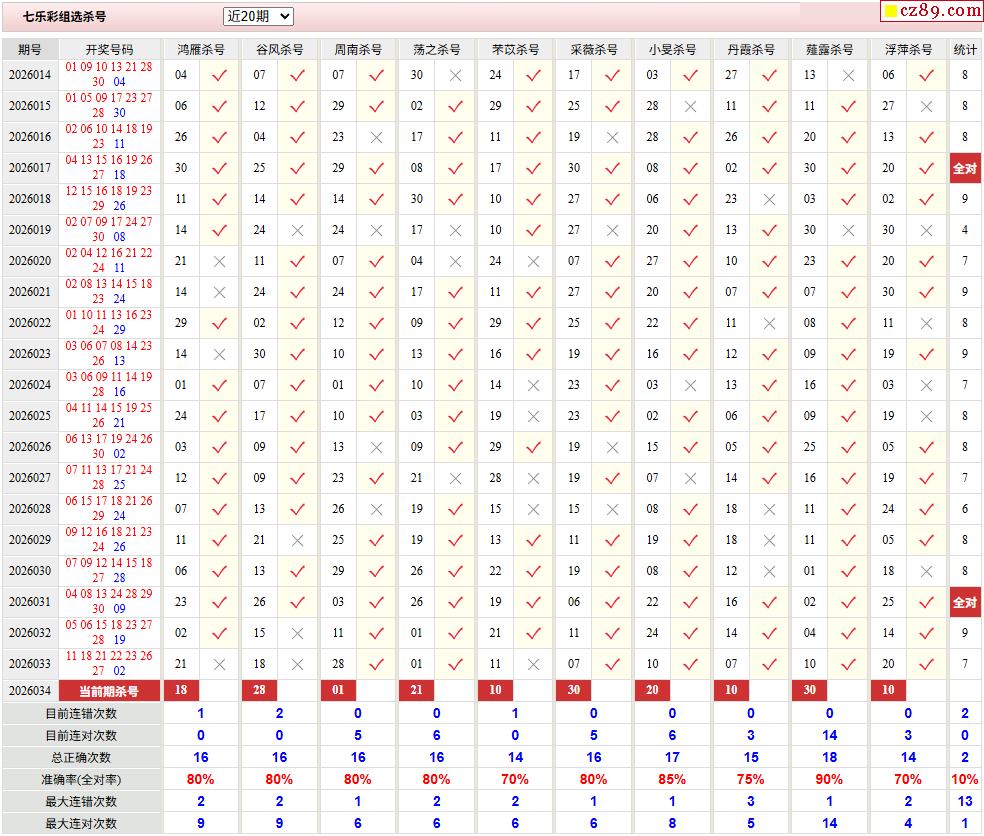984x836 pixels.
Task: Click the check mark for 鸿雁杀号 in row 2026014
Action: tap(219, 75)
